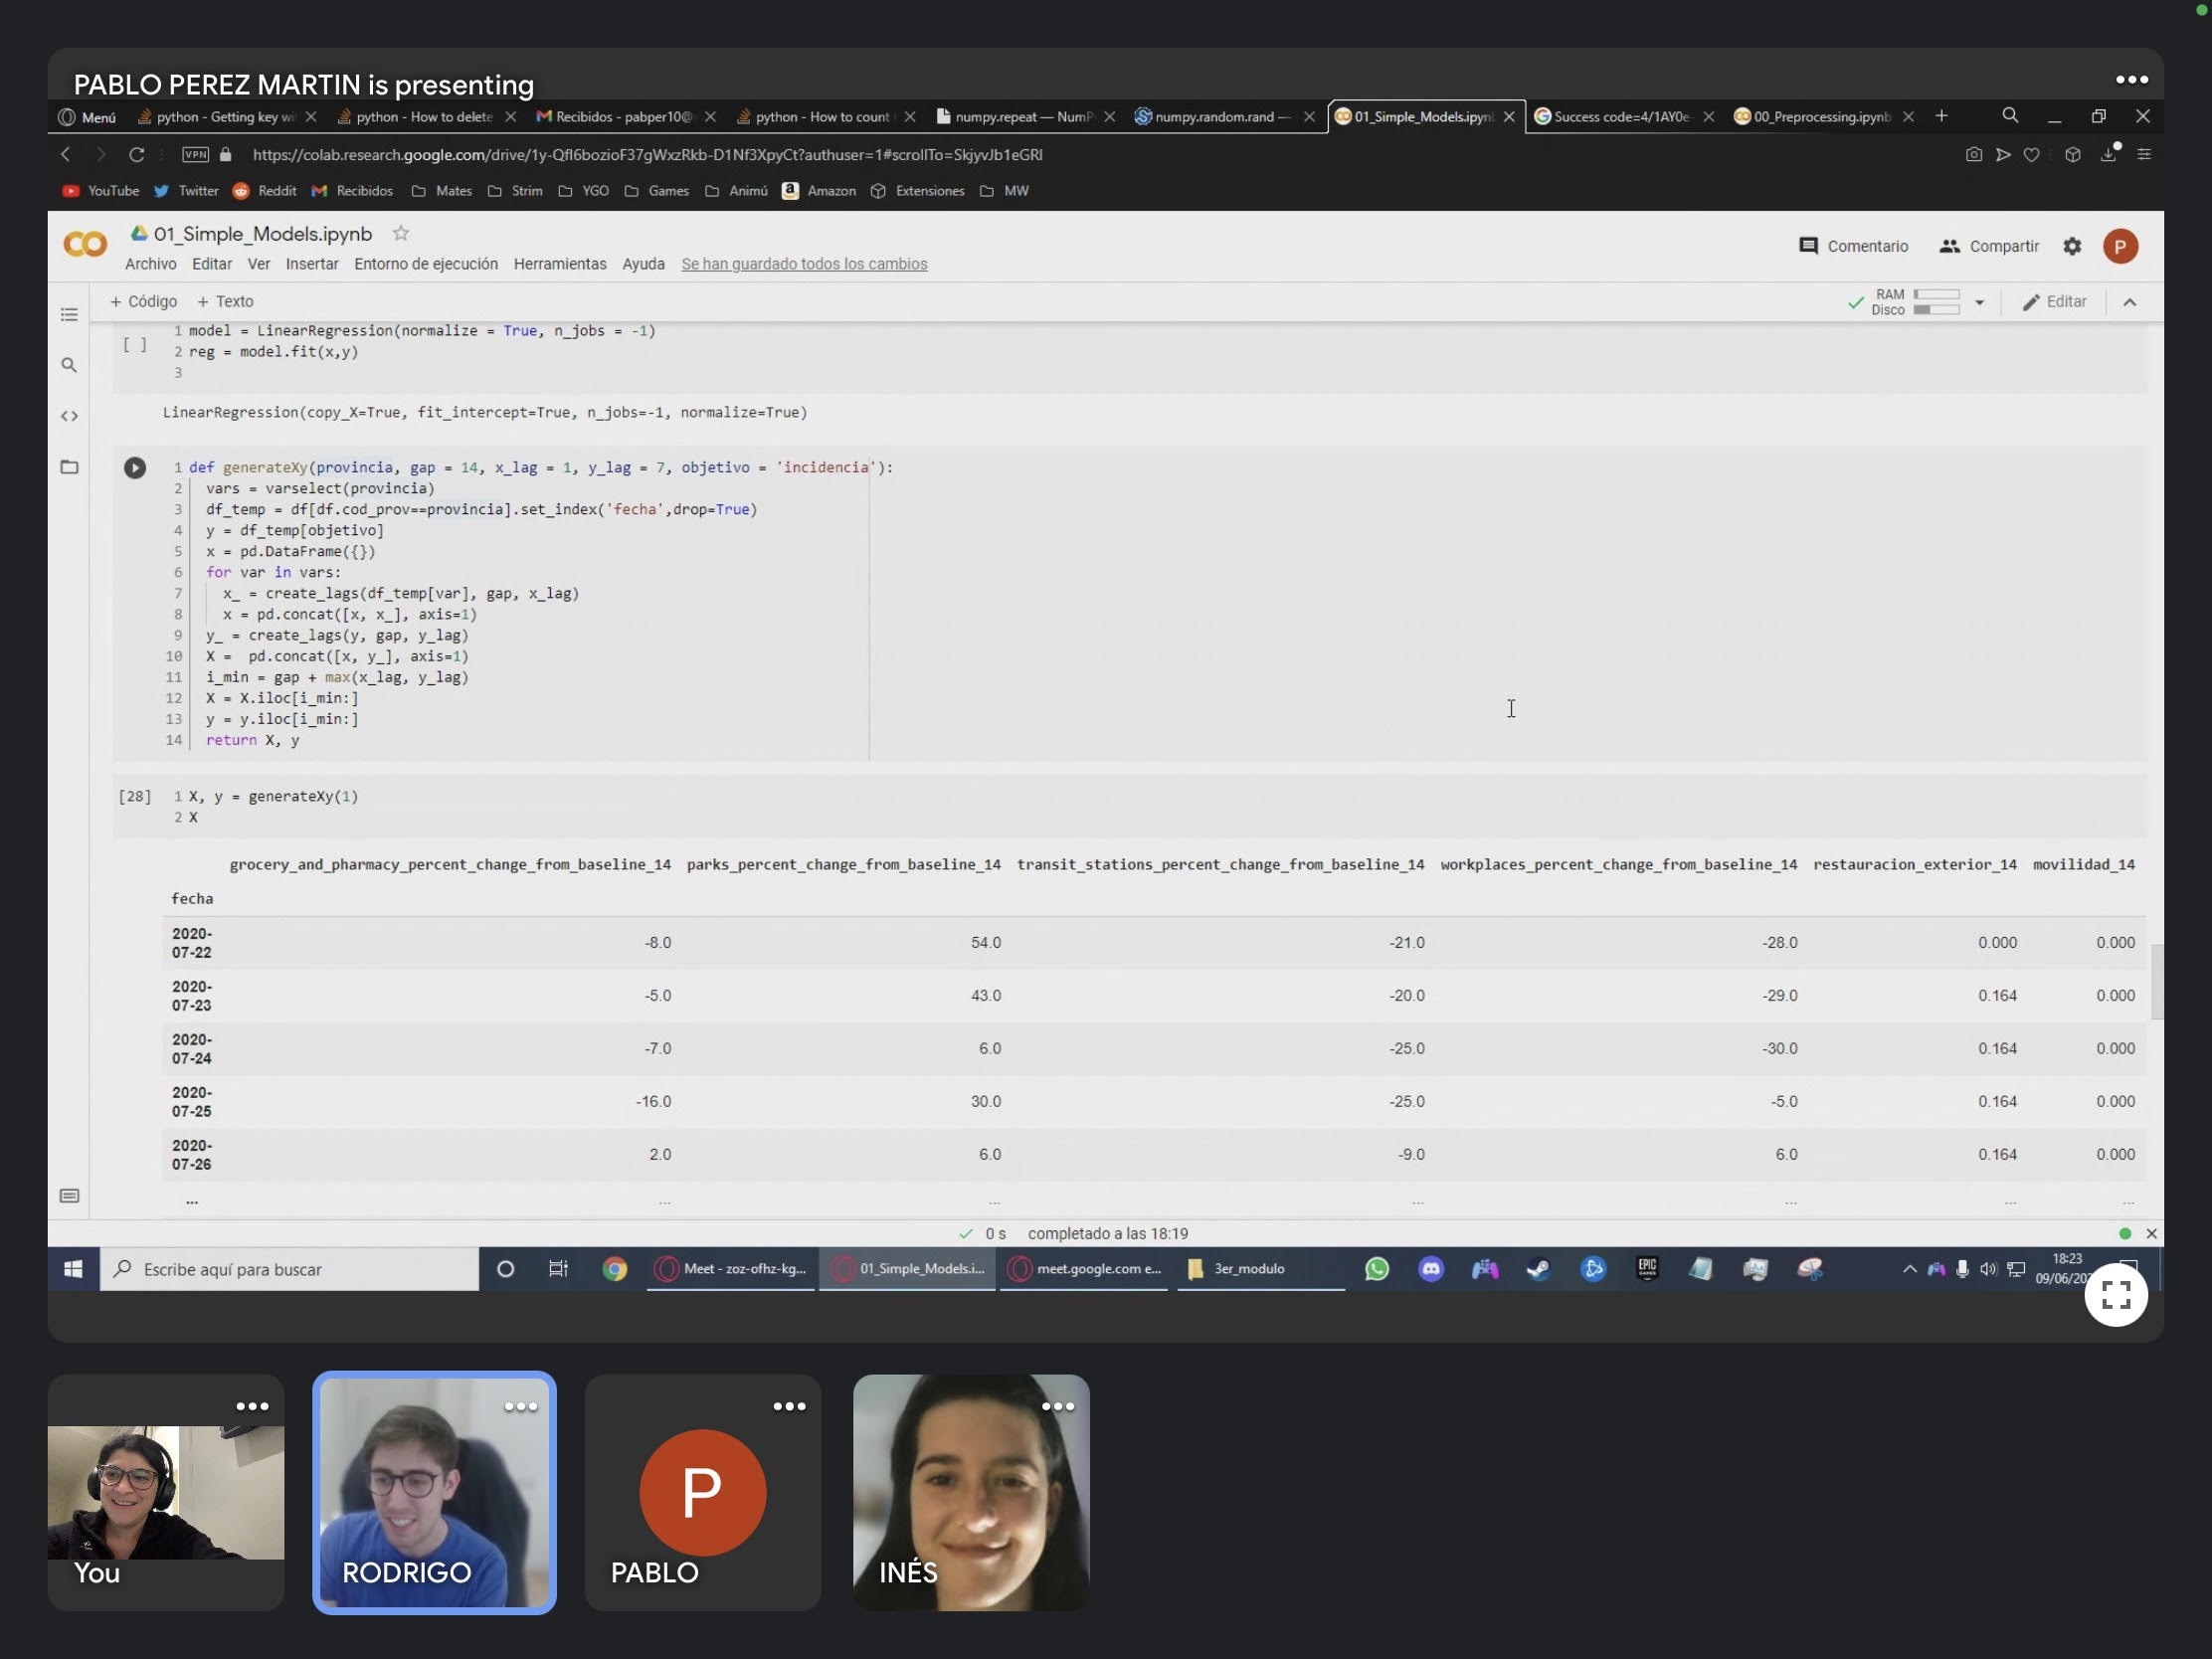Expand the RAM/Disco resources dropdown arrow
2212x1659 pixels.
(1979, 302)
